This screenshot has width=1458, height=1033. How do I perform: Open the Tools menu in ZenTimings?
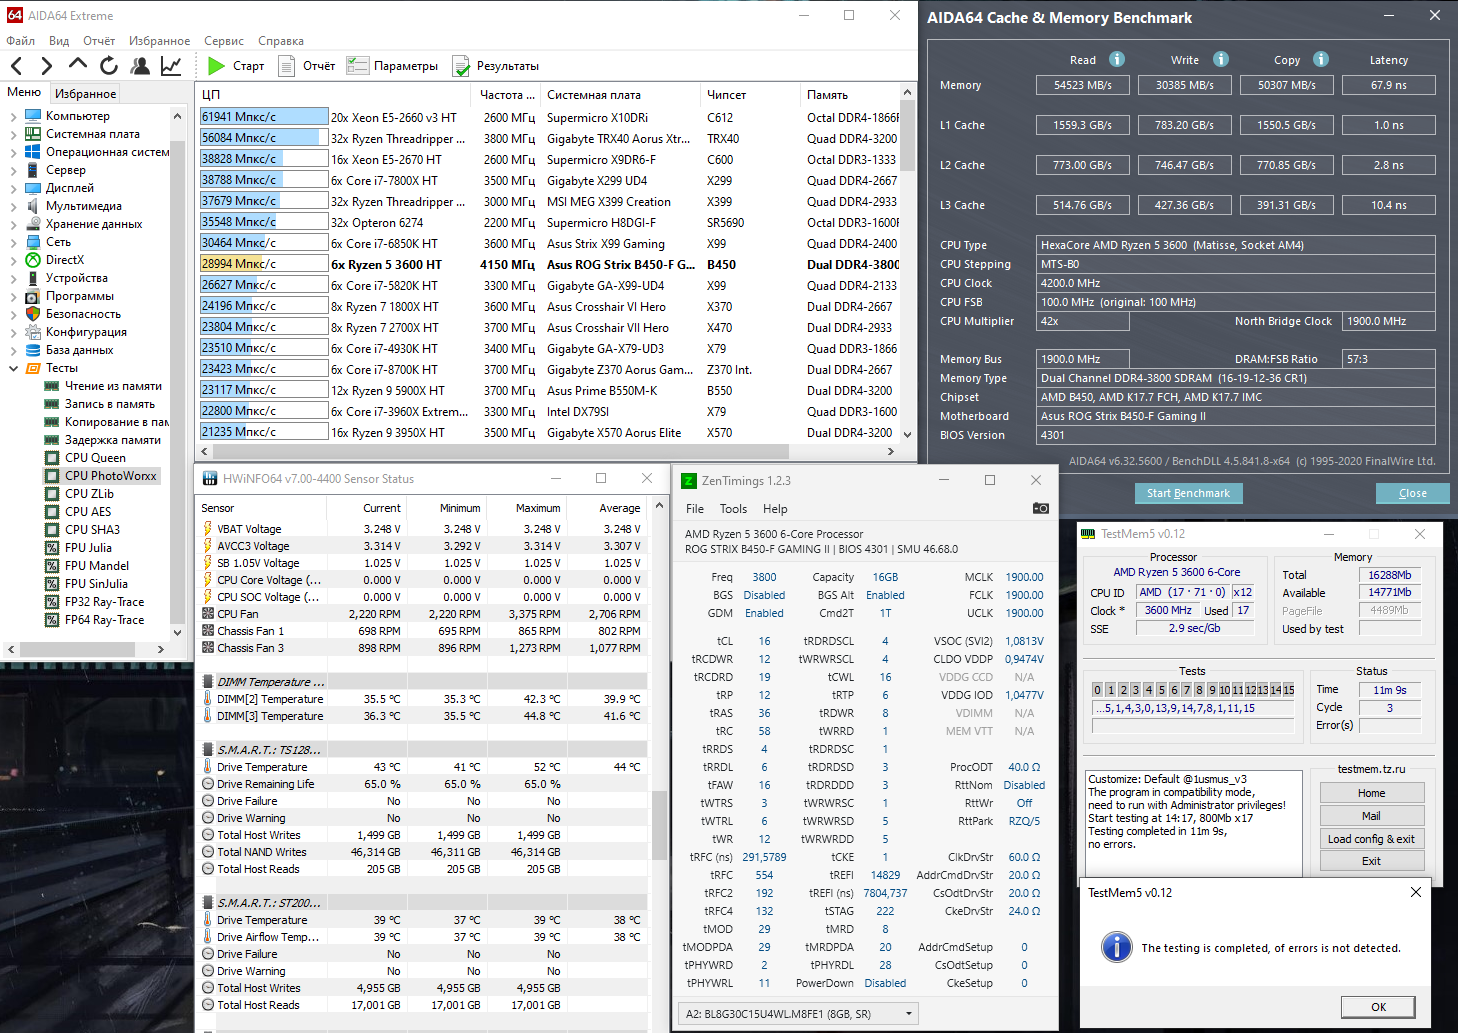(x=733, y=509)
